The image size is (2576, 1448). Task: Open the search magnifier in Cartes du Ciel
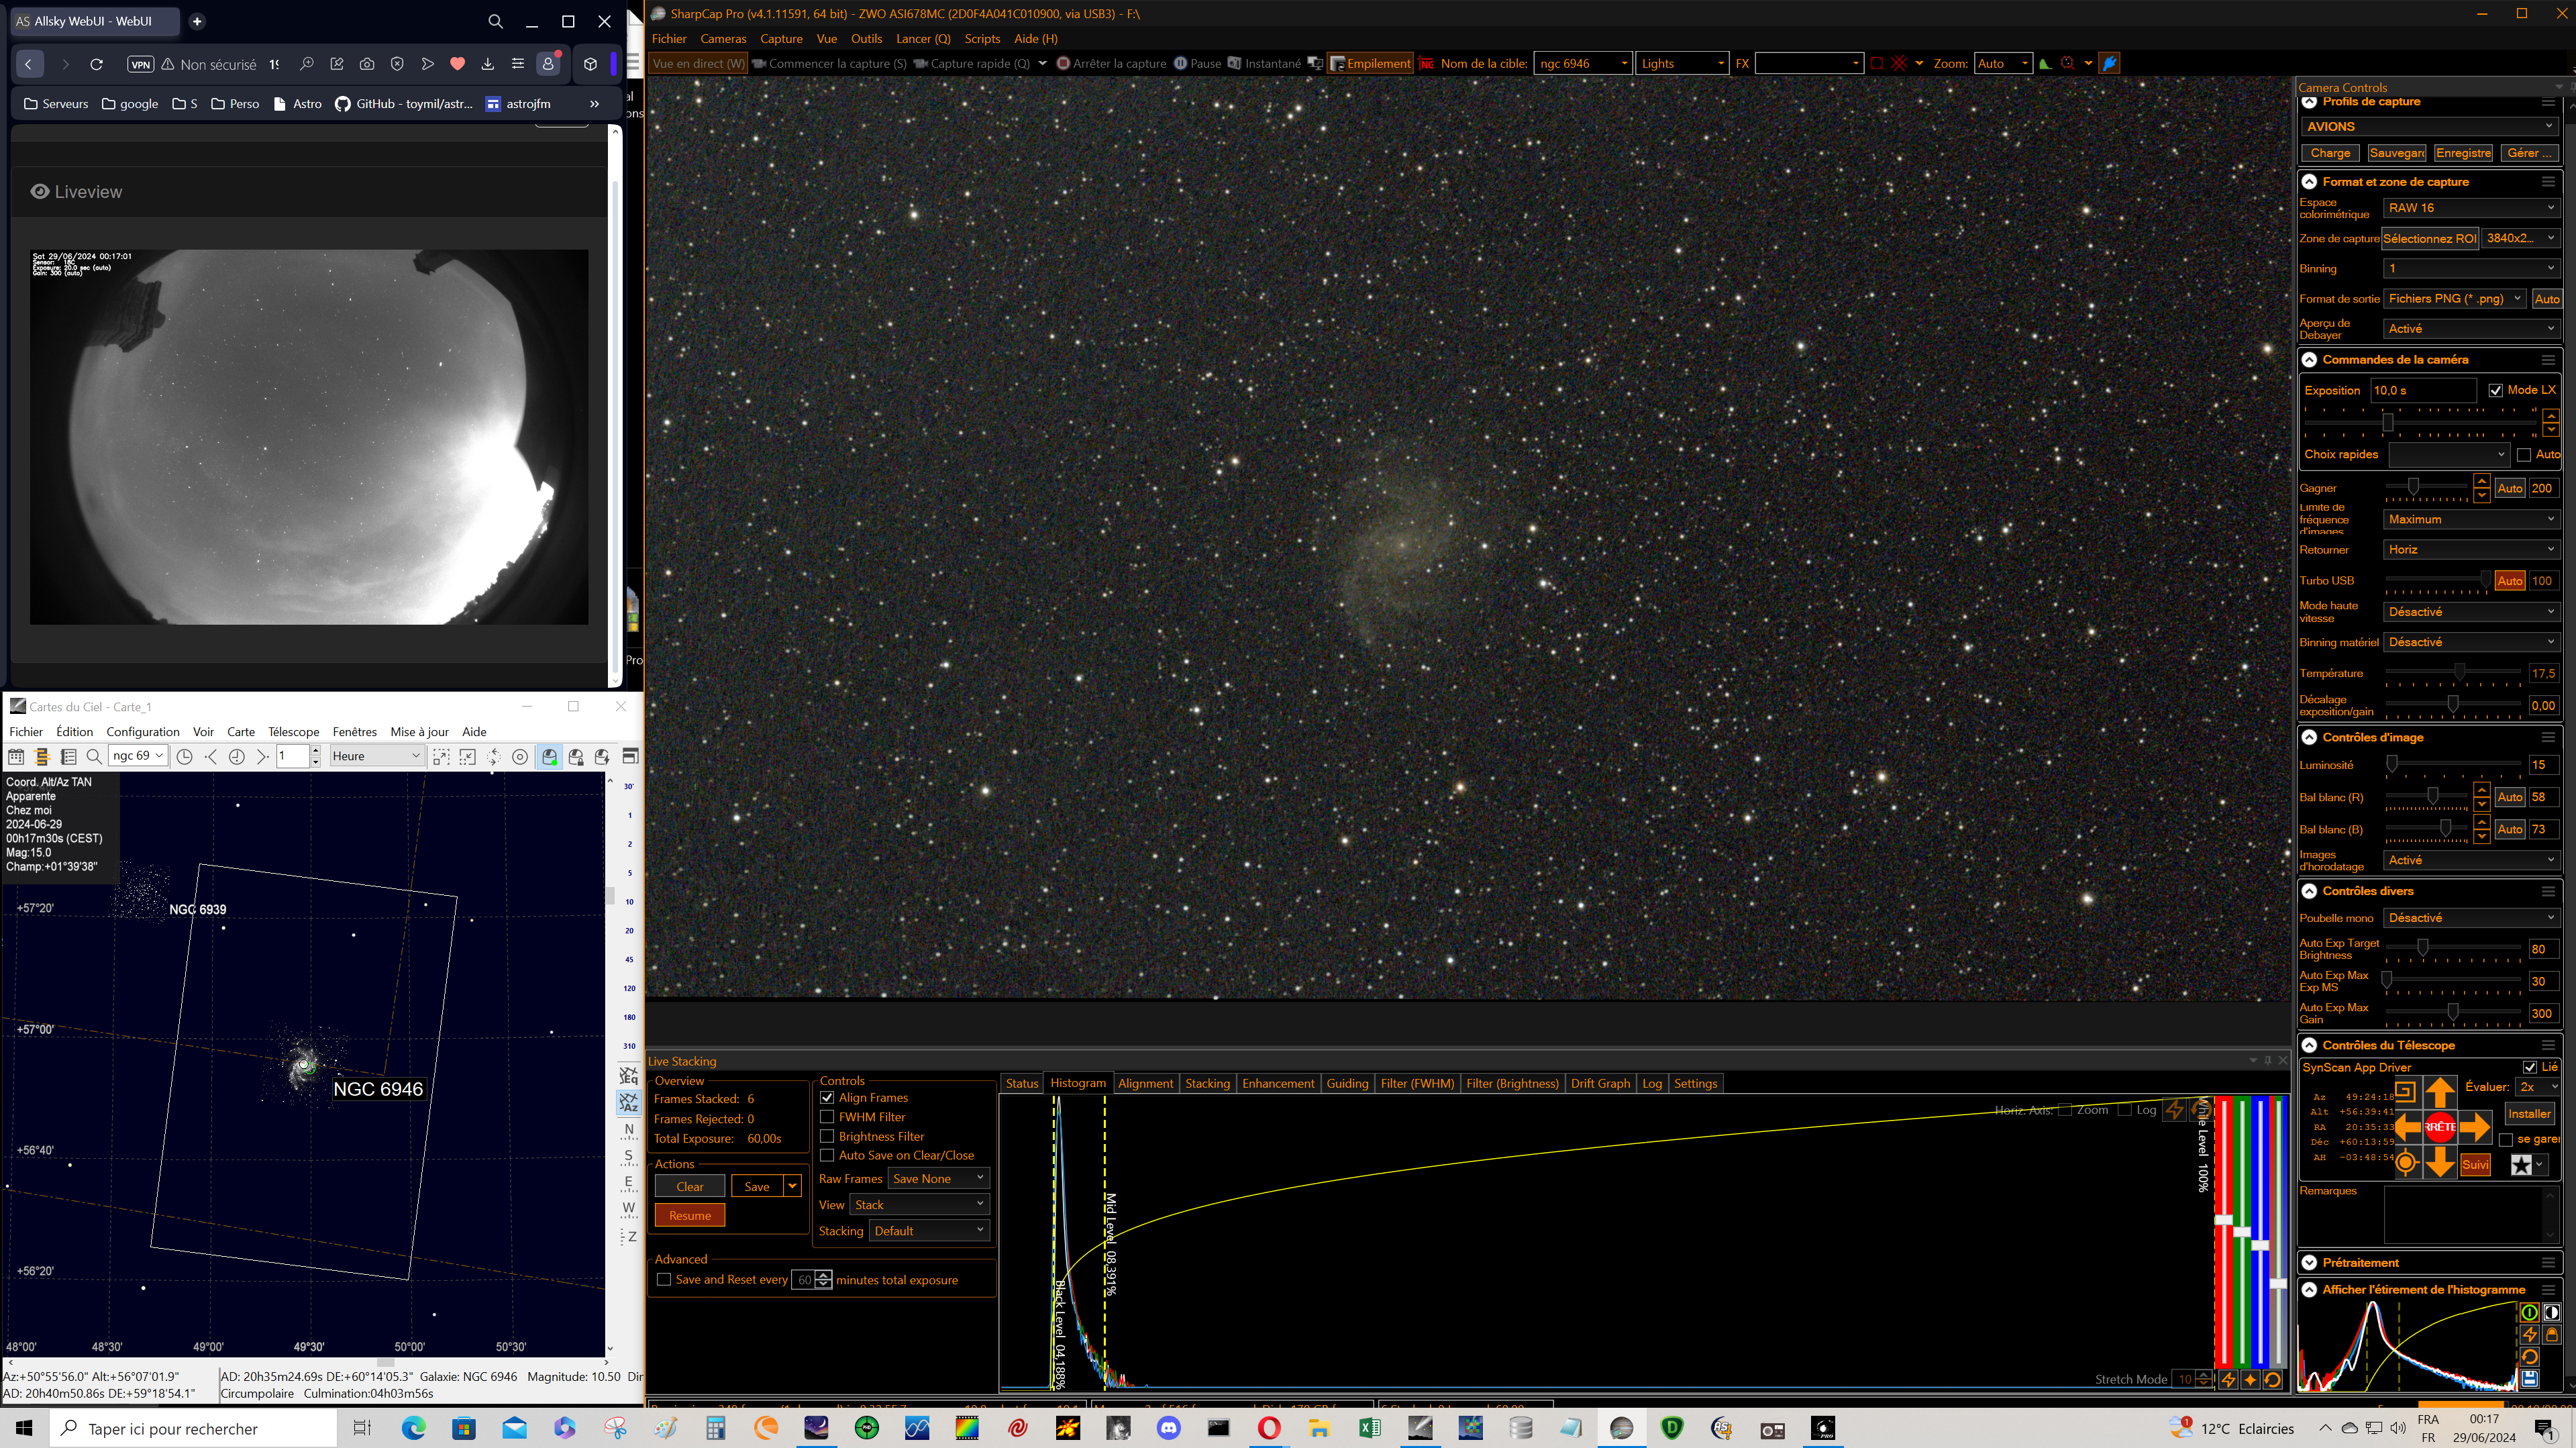point(94,757)
